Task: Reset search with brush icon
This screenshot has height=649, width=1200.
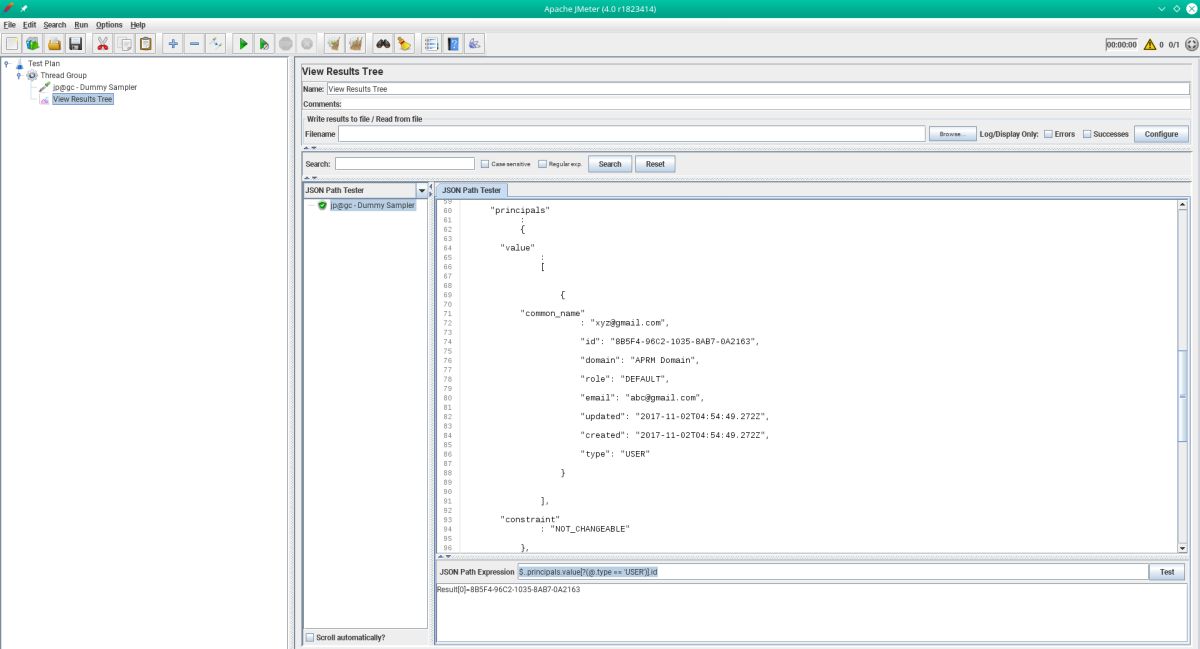Action: click(x=404, y=43)
